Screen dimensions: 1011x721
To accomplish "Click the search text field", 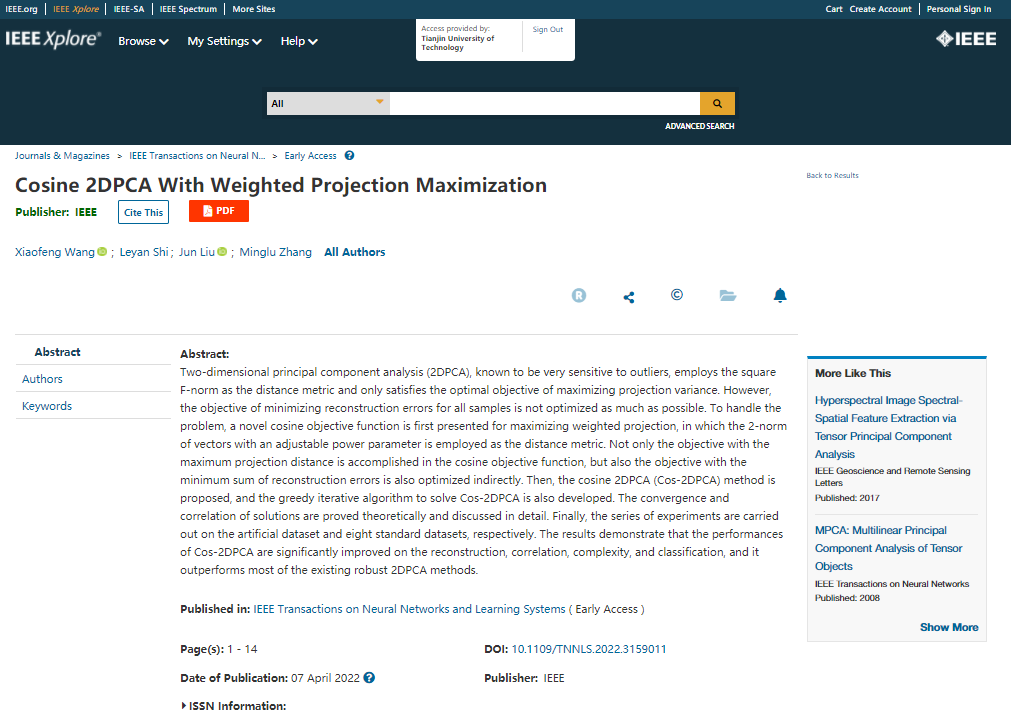I will (x=544, y=103).
